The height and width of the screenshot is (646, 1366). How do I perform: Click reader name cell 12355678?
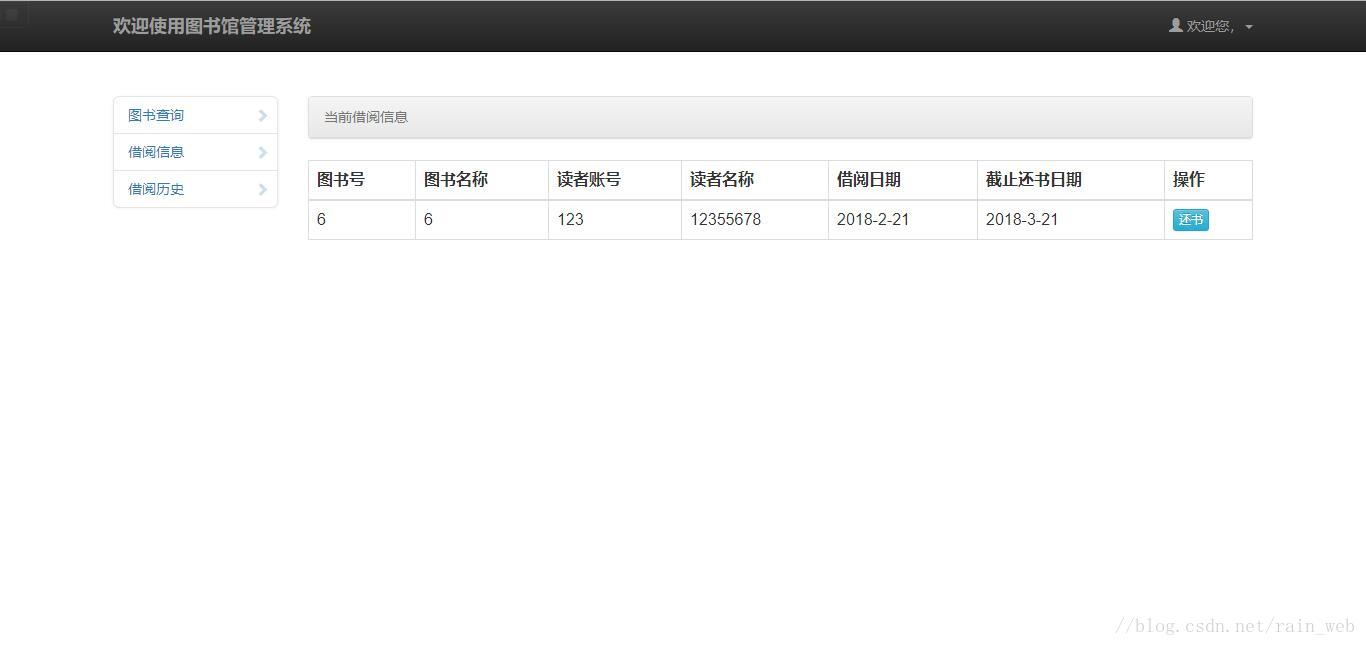pos(755,220)
